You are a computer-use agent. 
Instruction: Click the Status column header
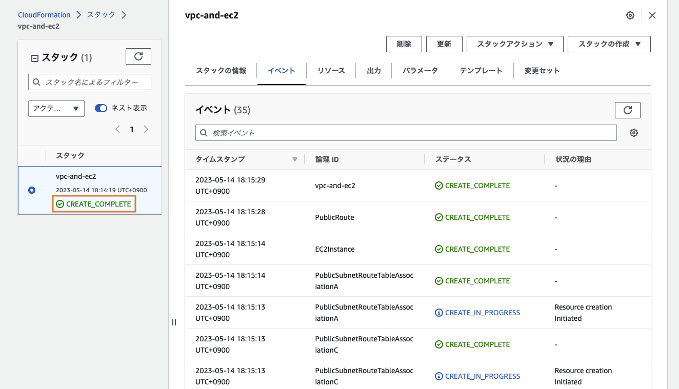pyautogui.click(x=453, y=159)
